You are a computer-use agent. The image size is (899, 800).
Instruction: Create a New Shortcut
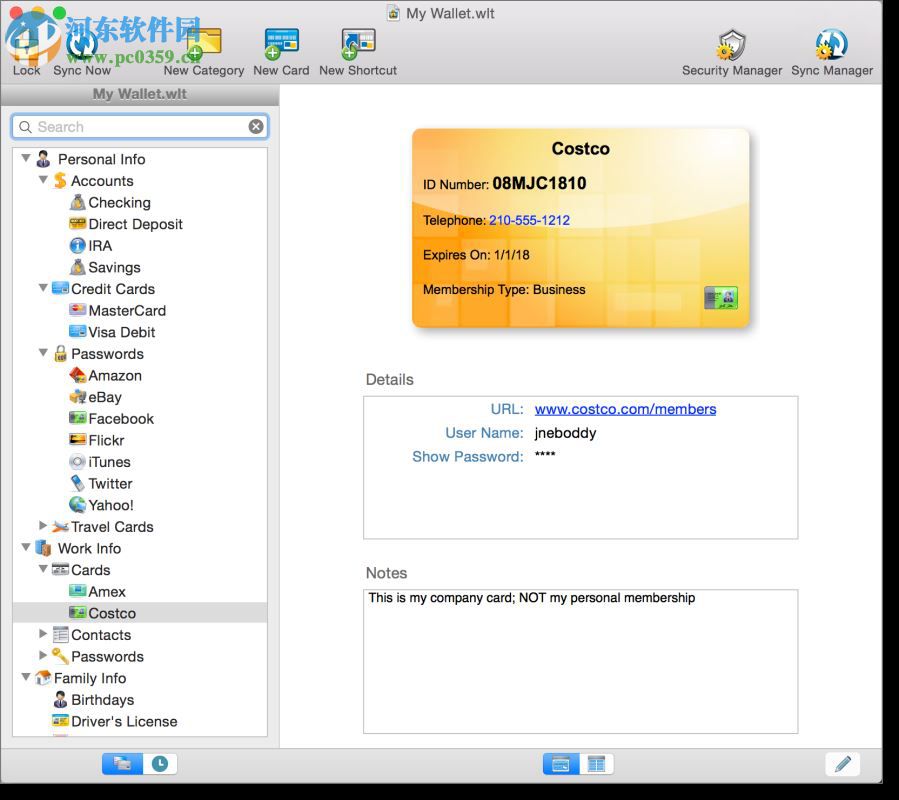tap(357, 40)
